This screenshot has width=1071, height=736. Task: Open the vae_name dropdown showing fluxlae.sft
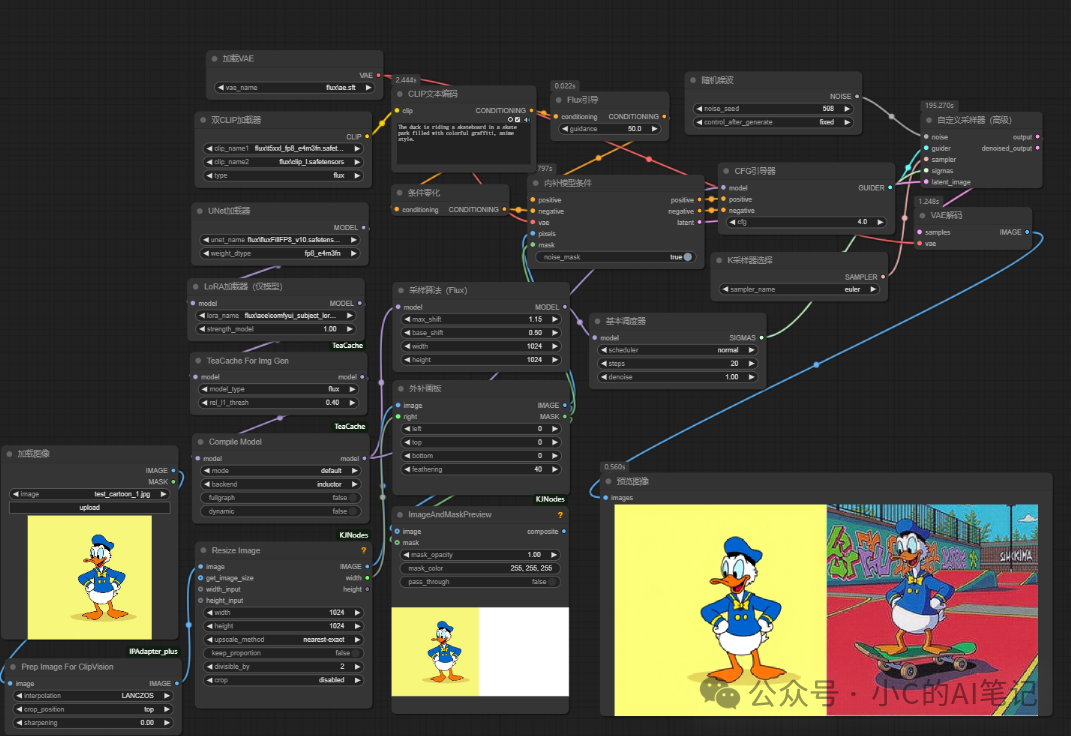tap(295, 87)
